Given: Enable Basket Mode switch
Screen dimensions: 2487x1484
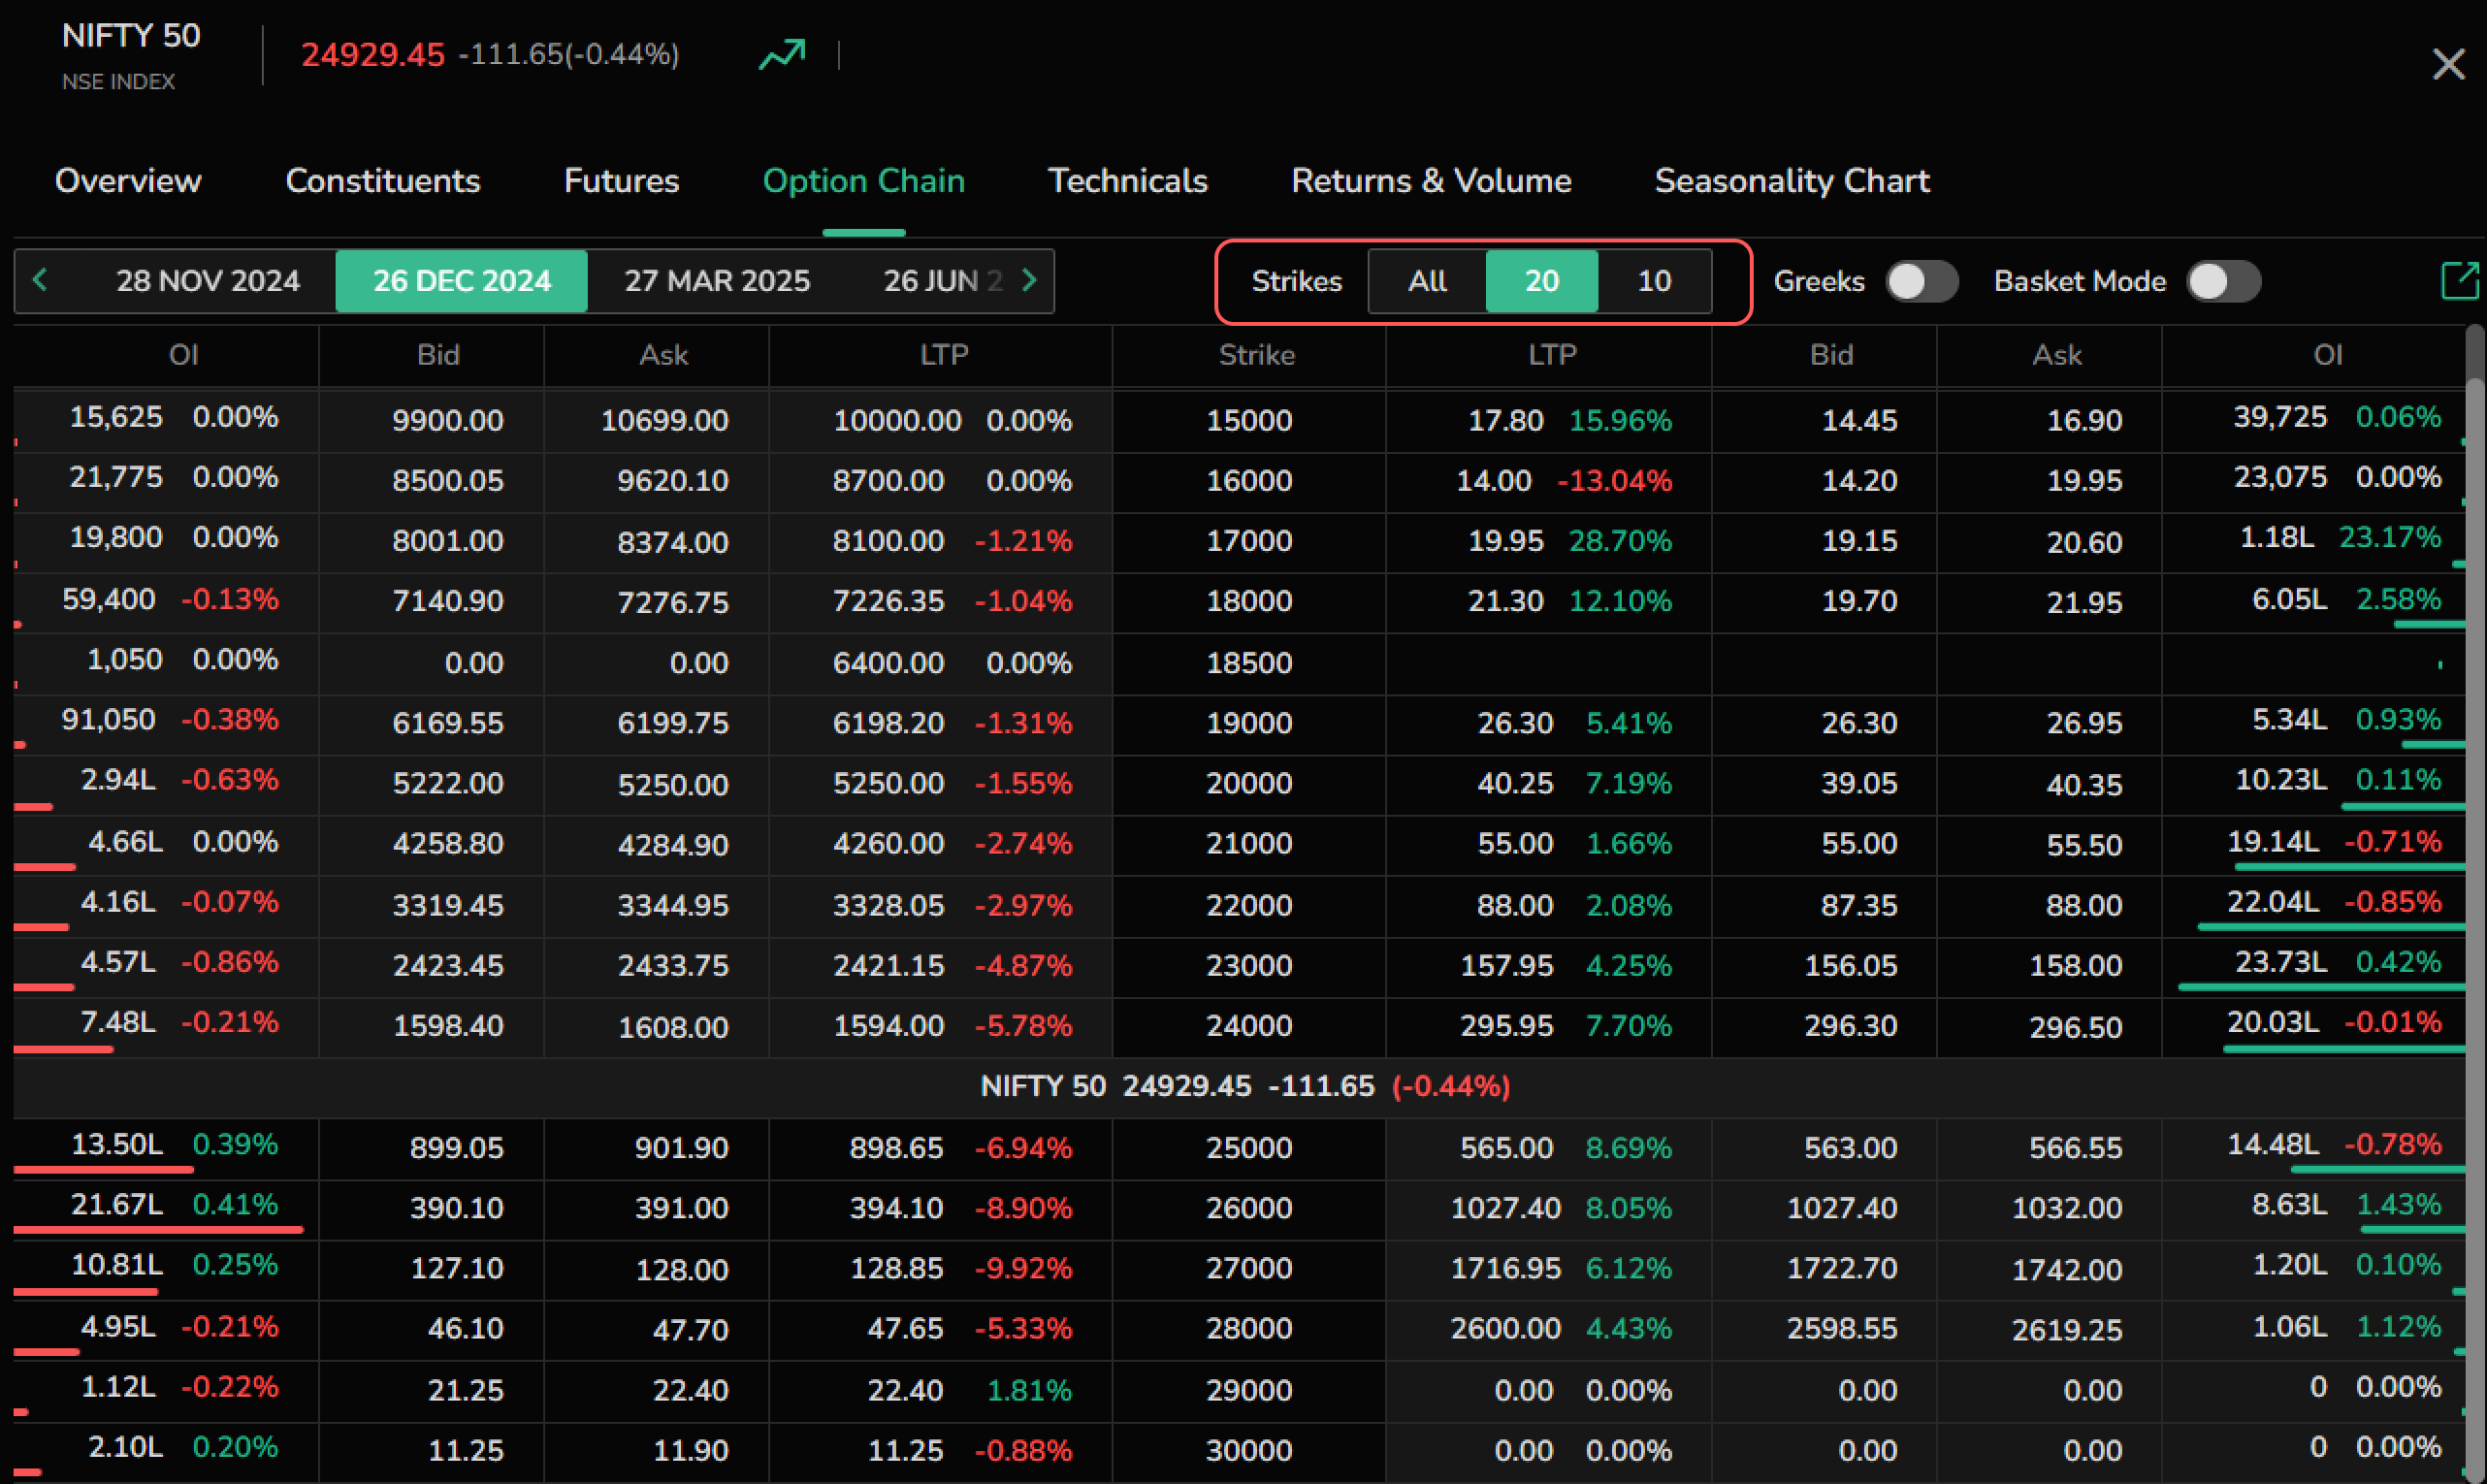Looking at the screenshot, I should (x=2223, y=281).
